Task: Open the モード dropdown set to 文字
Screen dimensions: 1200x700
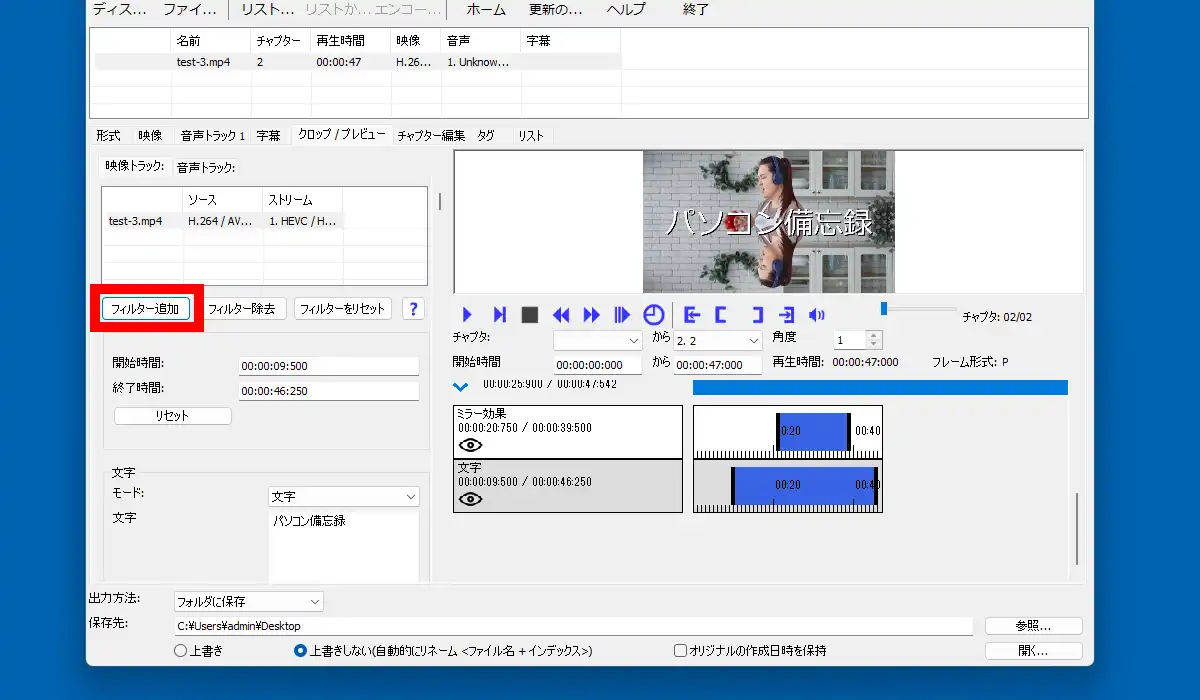Action: click(x=344, y=497)
